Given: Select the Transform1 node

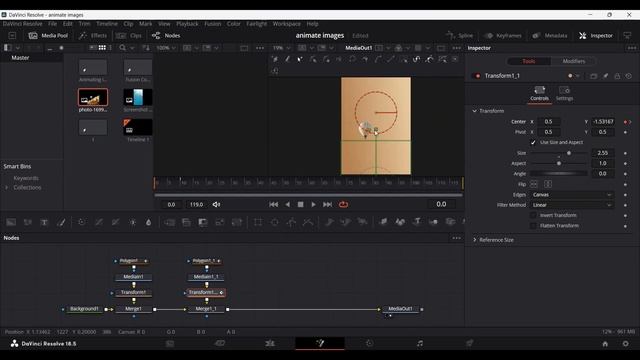Looking at the screenshot, I should pos(133,293).
